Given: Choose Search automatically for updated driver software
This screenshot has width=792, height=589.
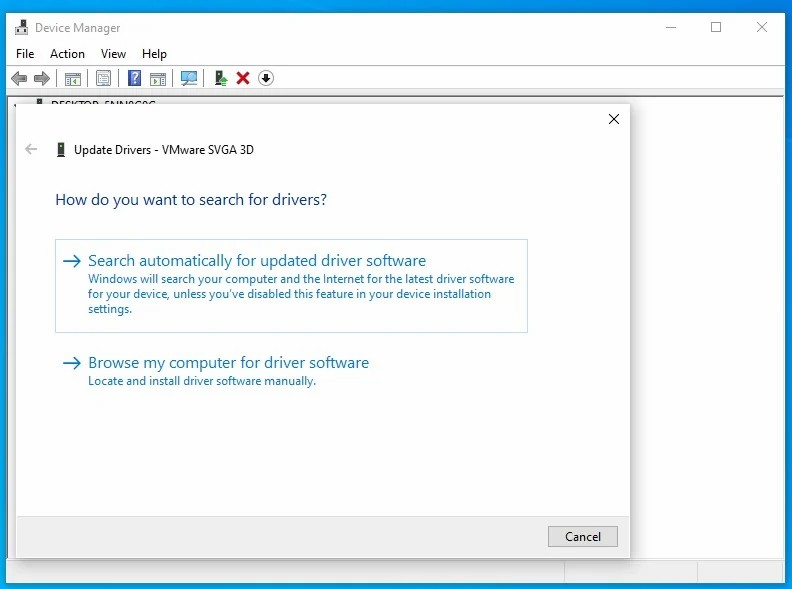Looking at the screenshot, I should click(x=291, y=286).
